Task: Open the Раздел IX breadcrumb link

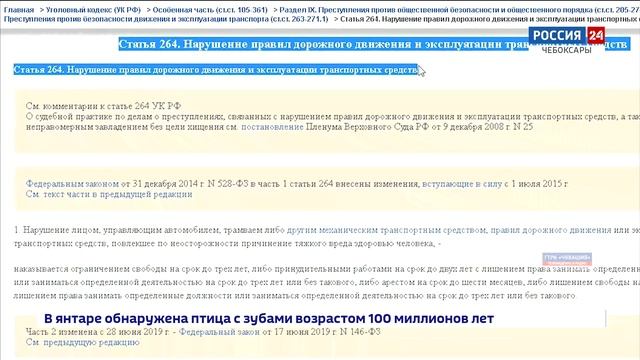Action: [x=460, y=9]
